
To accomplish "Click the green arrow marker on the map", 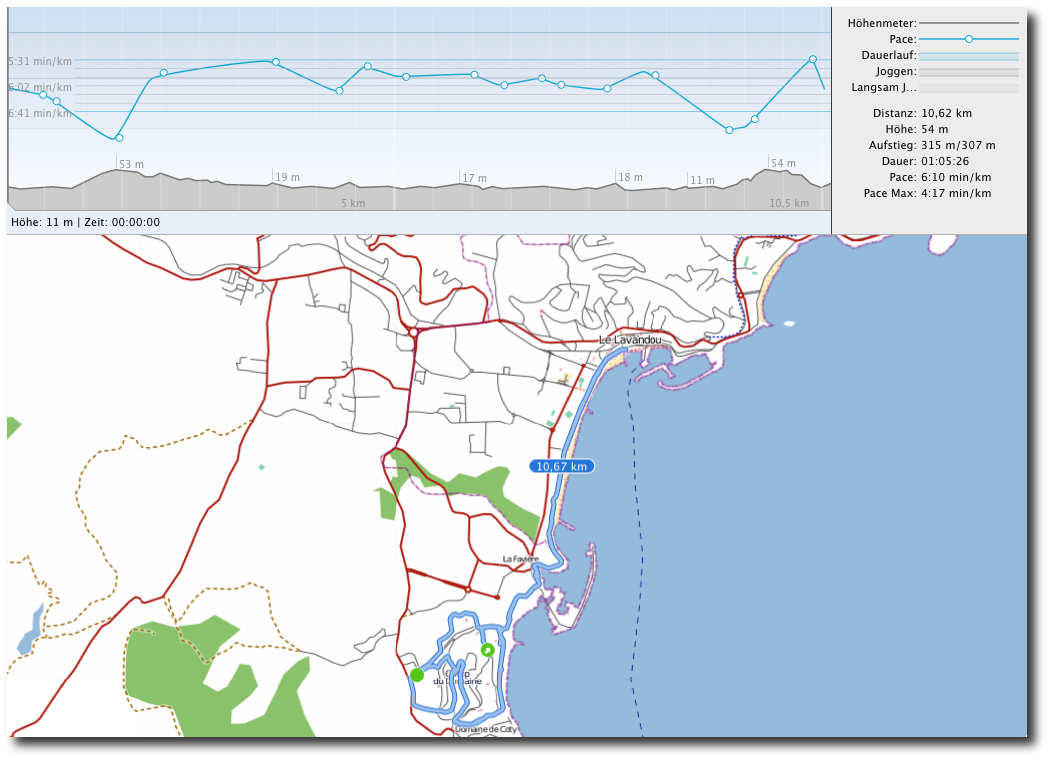I will pos(488,649).
